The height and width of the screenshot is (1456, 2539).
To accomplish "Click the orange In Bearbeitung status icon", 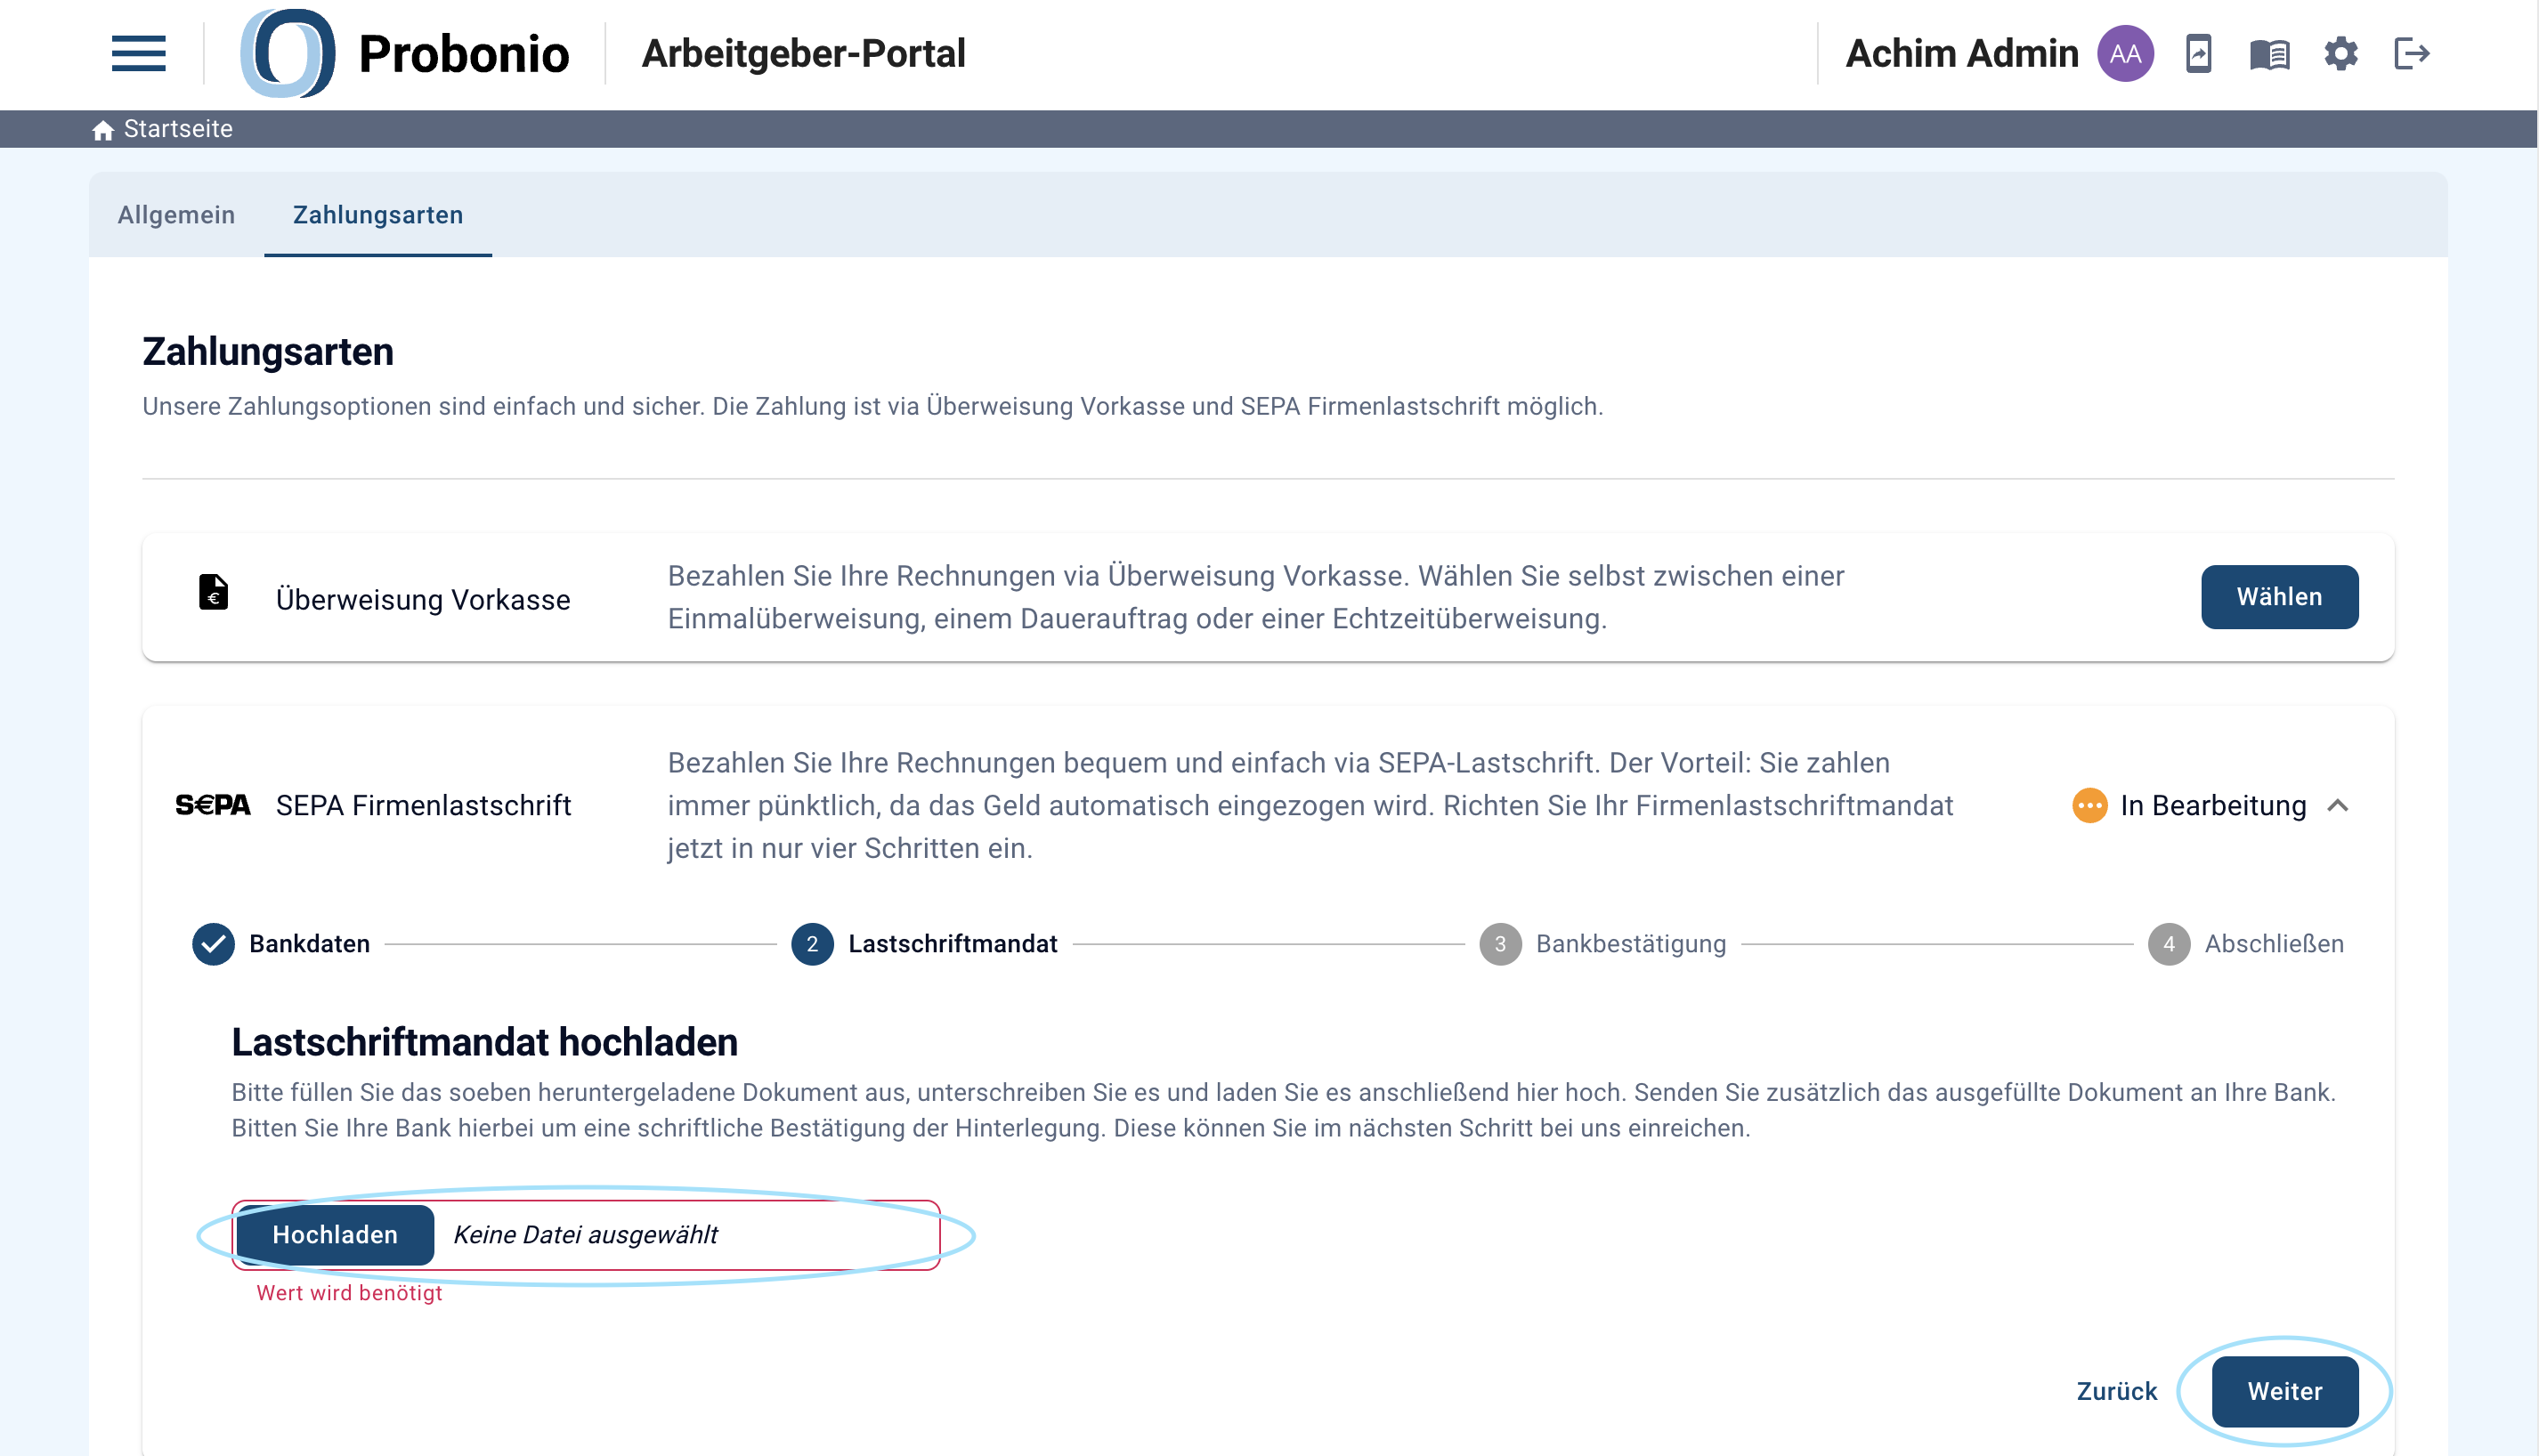I will (x=2089, y=806).
